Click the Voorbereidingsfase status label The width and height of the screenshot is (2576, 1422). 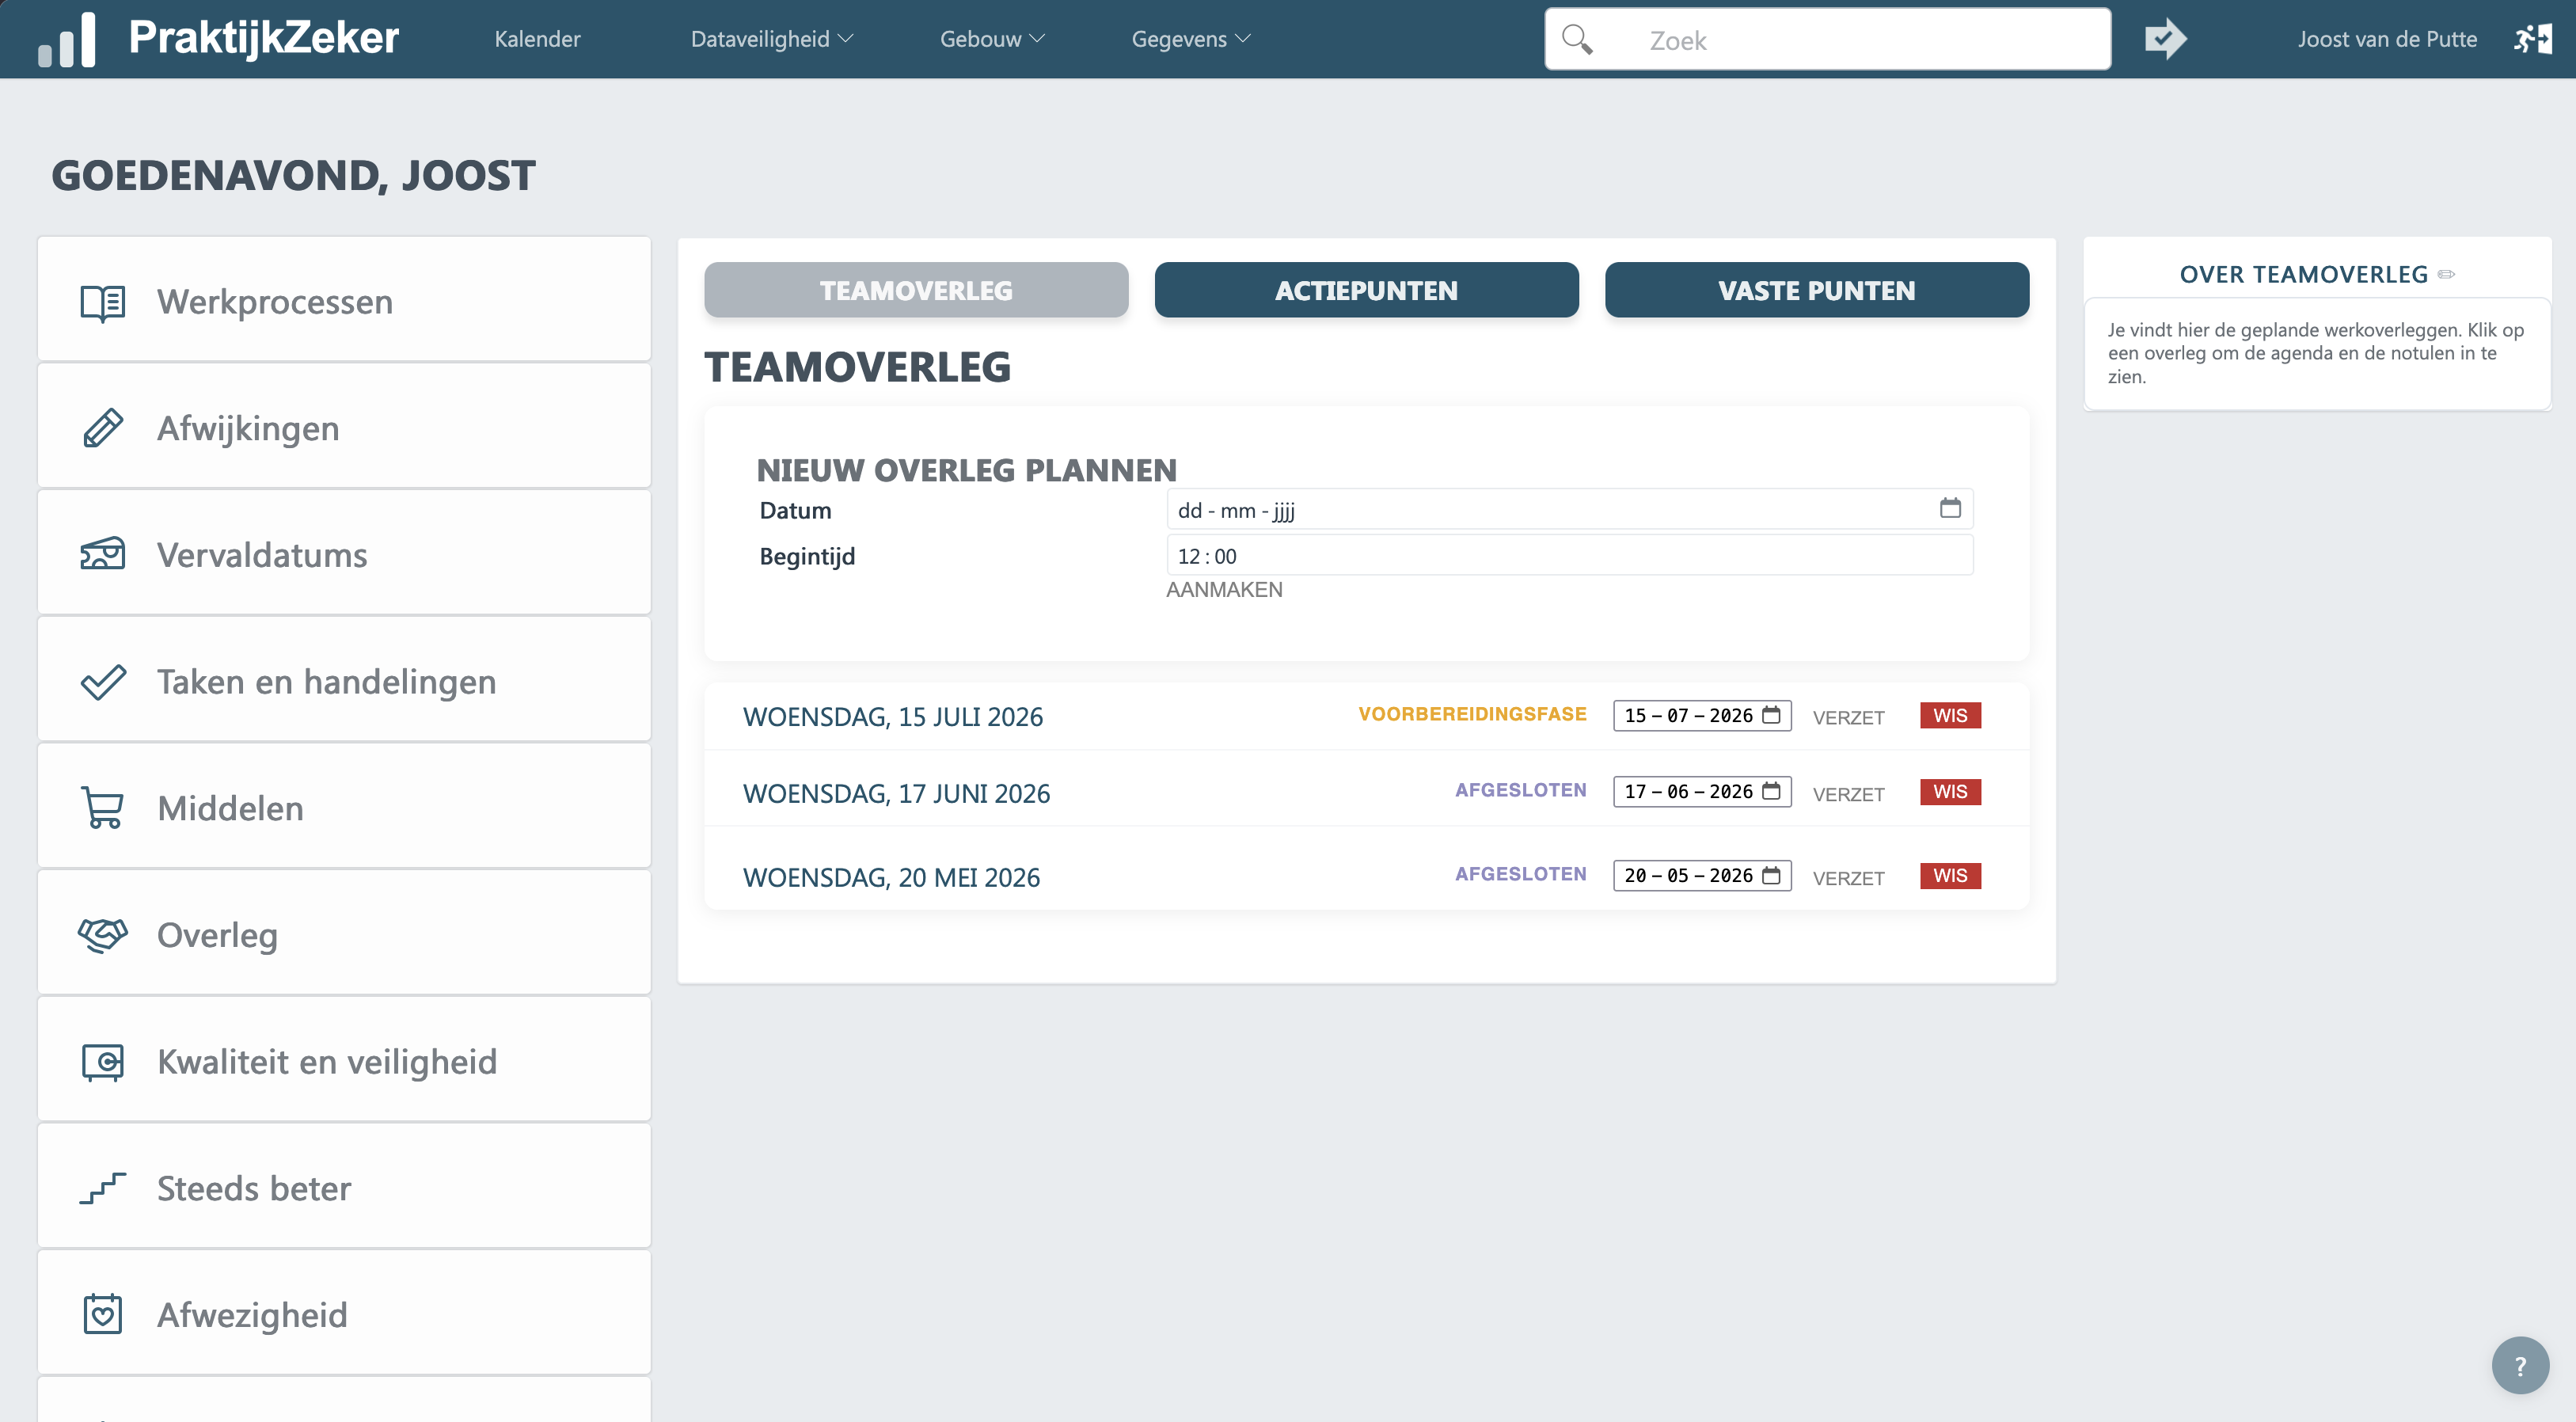pos(1472,714)
